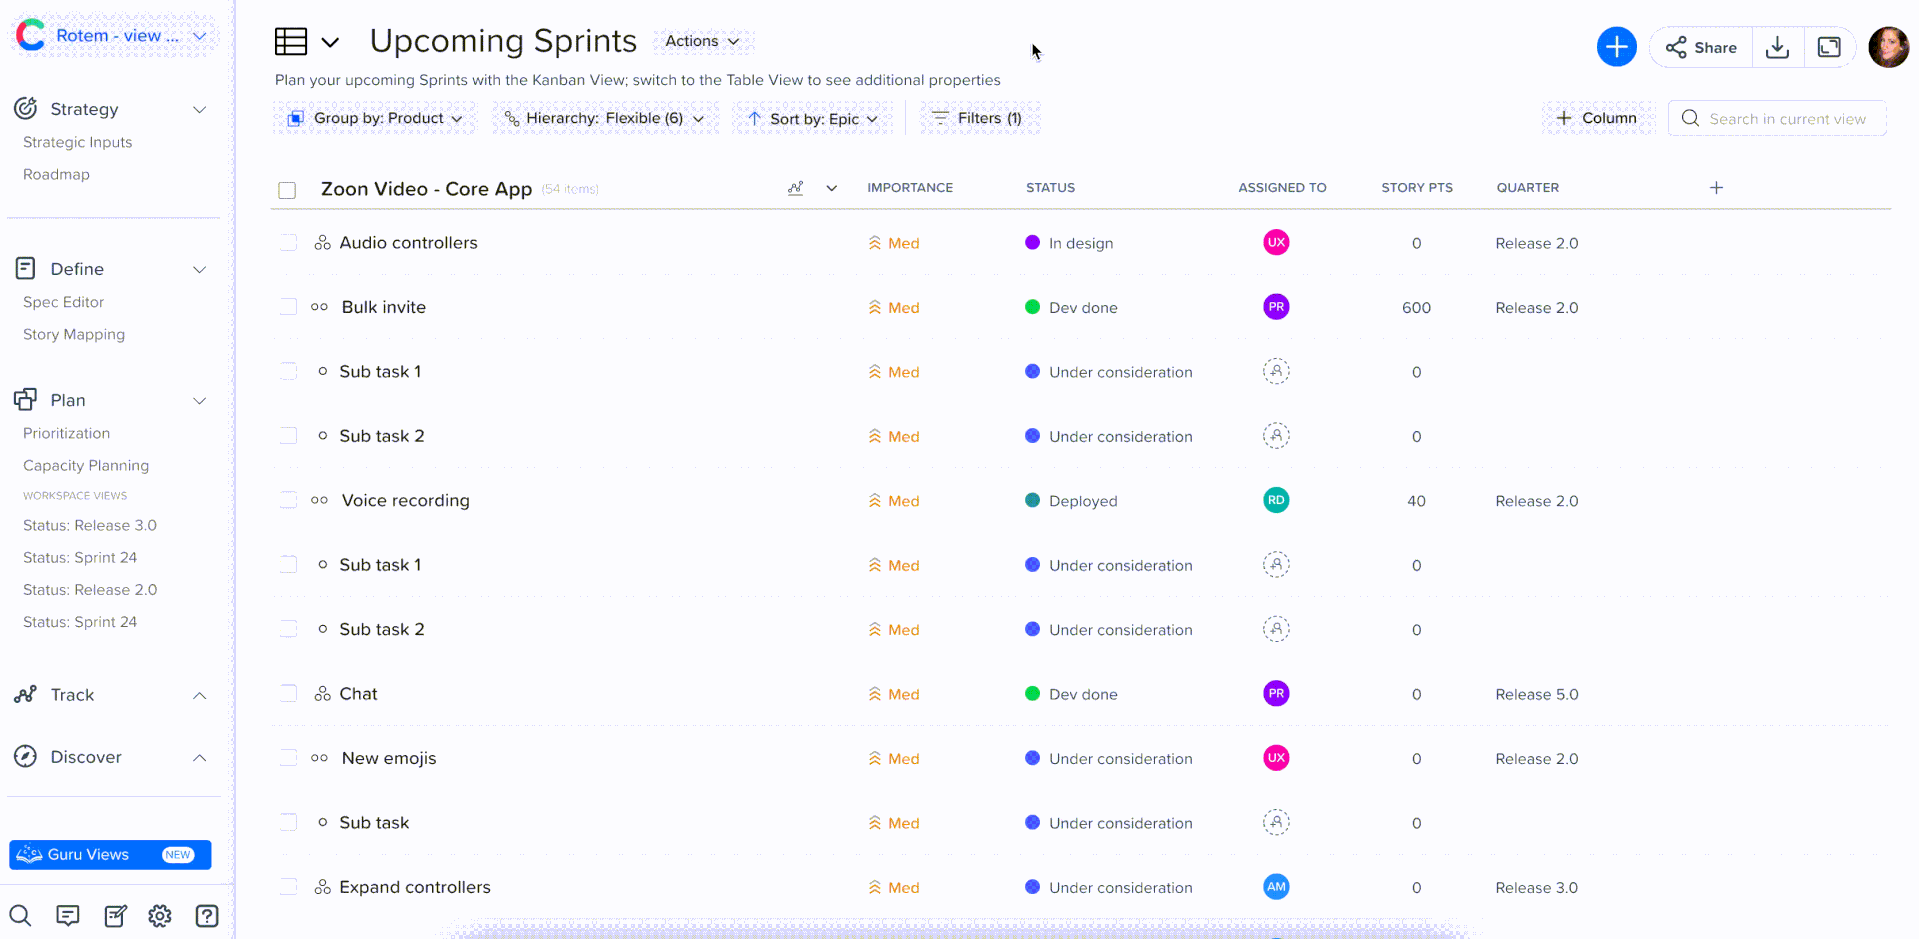
Task: Click the blue plus add-item button
Action: click(1616, 47)
